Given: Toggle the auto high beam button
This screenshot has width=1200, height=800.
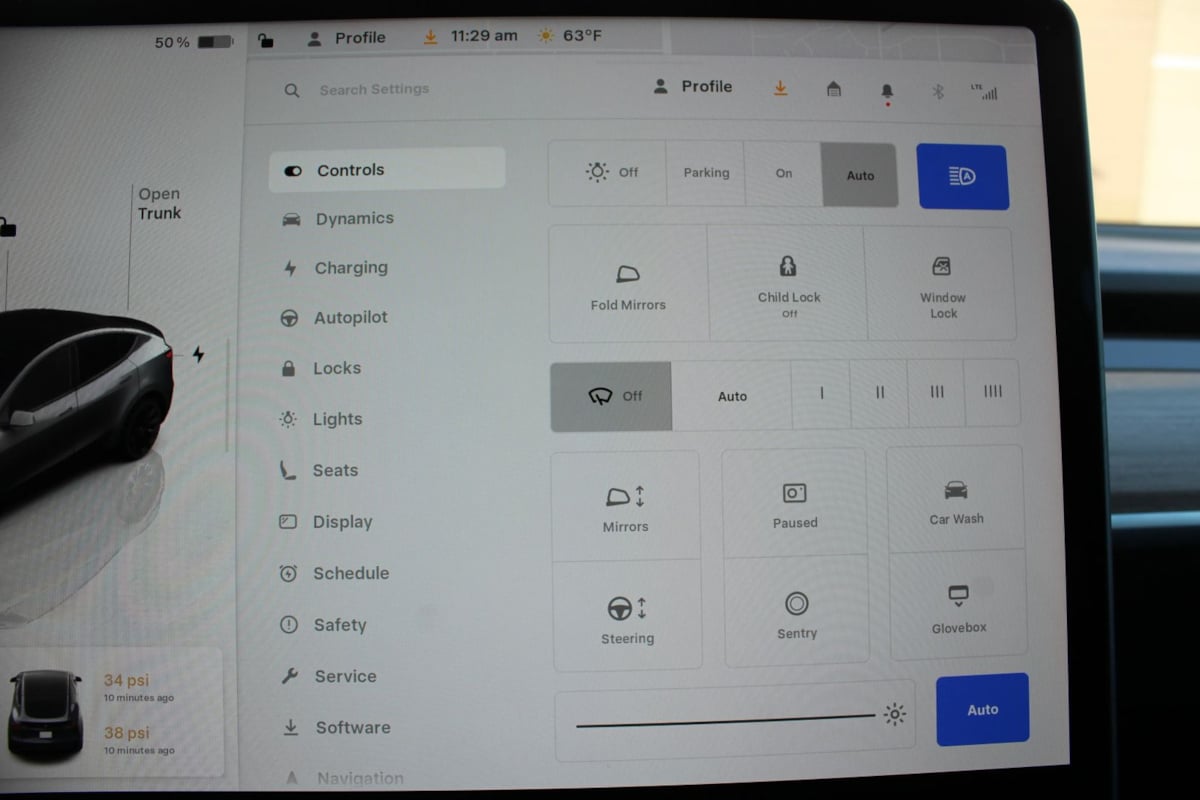Looking at the screenshot, I should [961, 177].
